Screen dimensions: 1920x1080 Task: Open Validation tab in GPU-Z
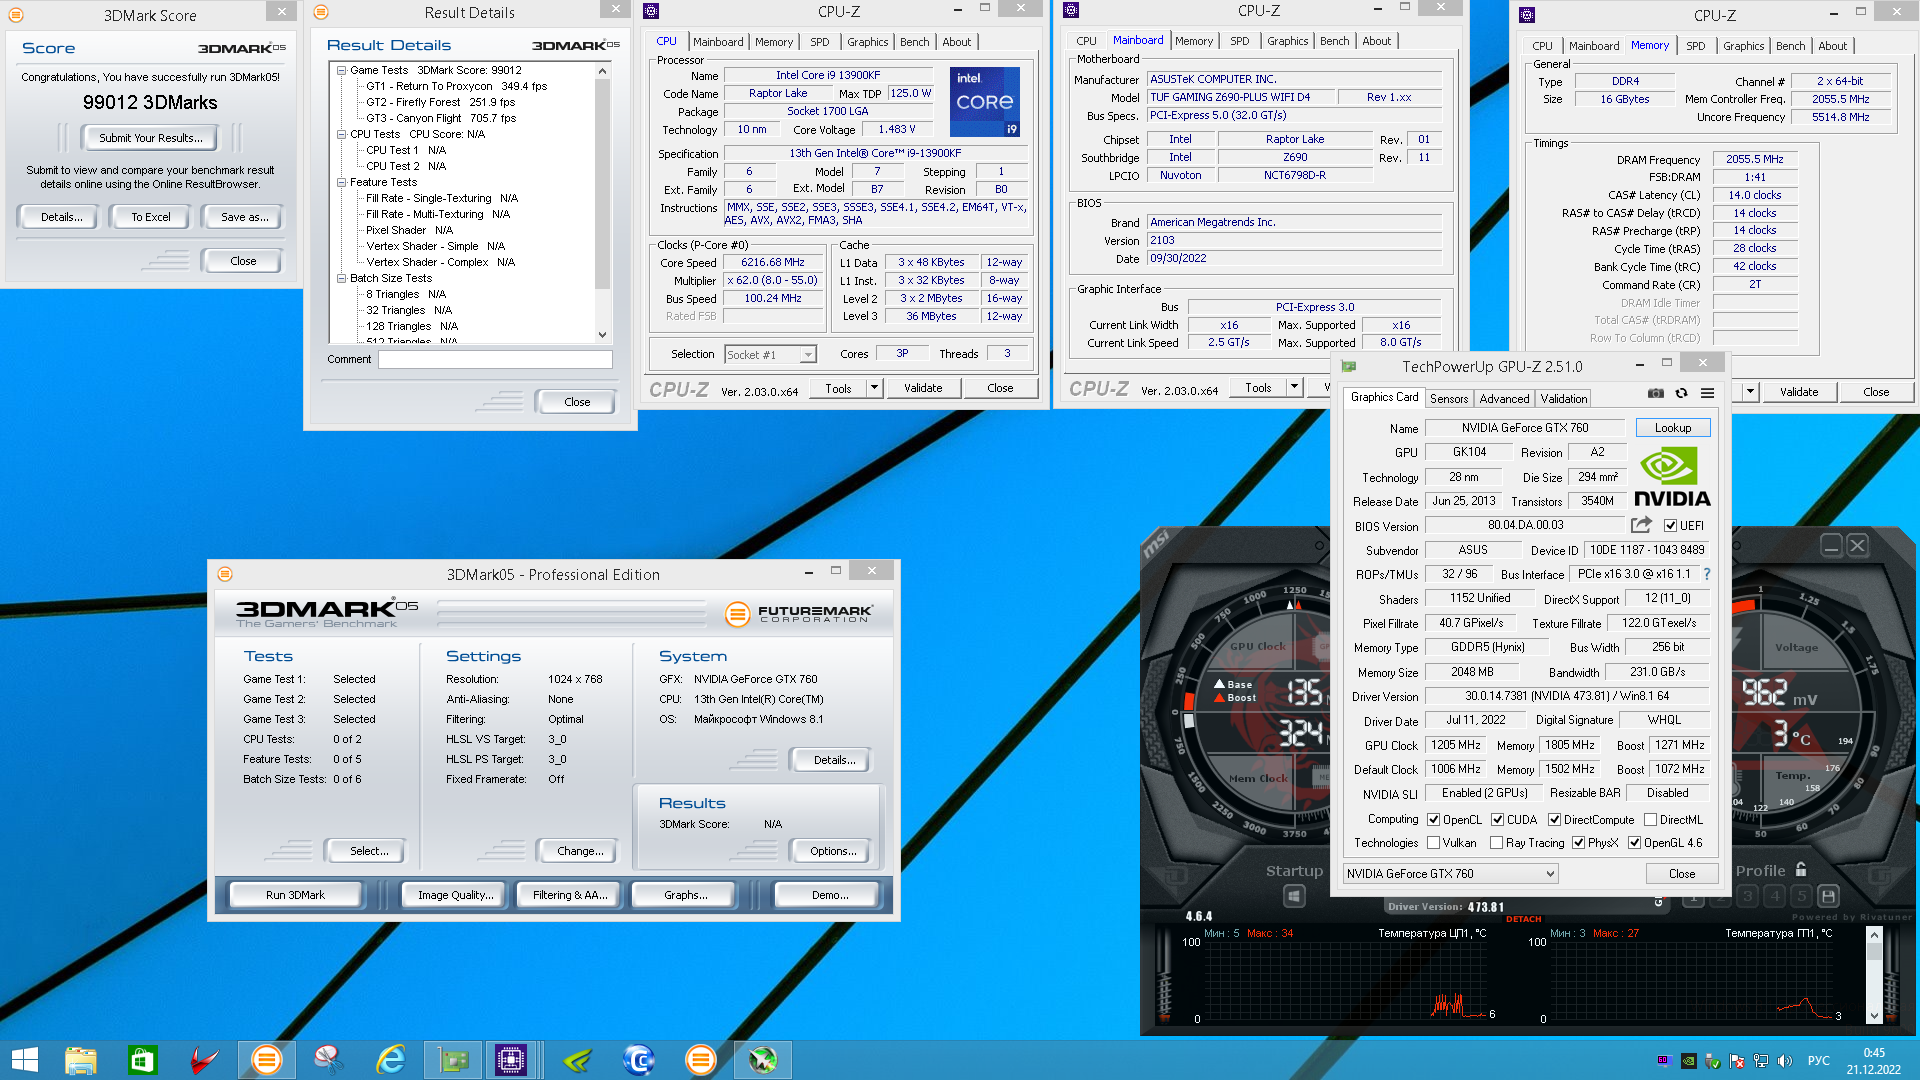coord(1564,398)
